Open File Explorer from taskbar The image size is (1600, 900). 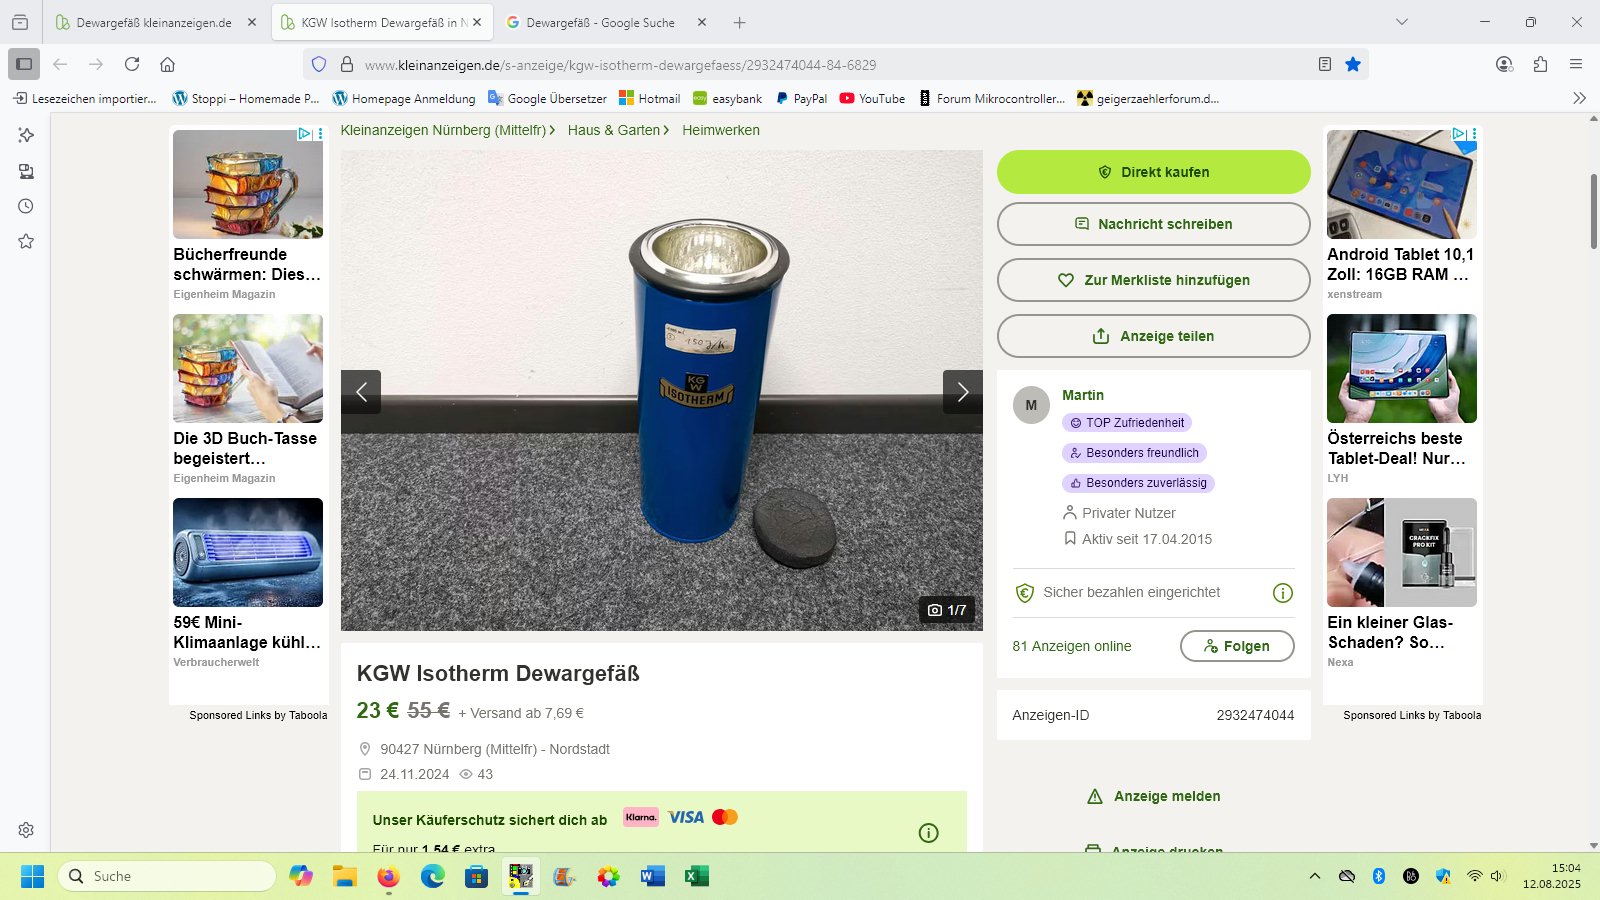point(345,876)
